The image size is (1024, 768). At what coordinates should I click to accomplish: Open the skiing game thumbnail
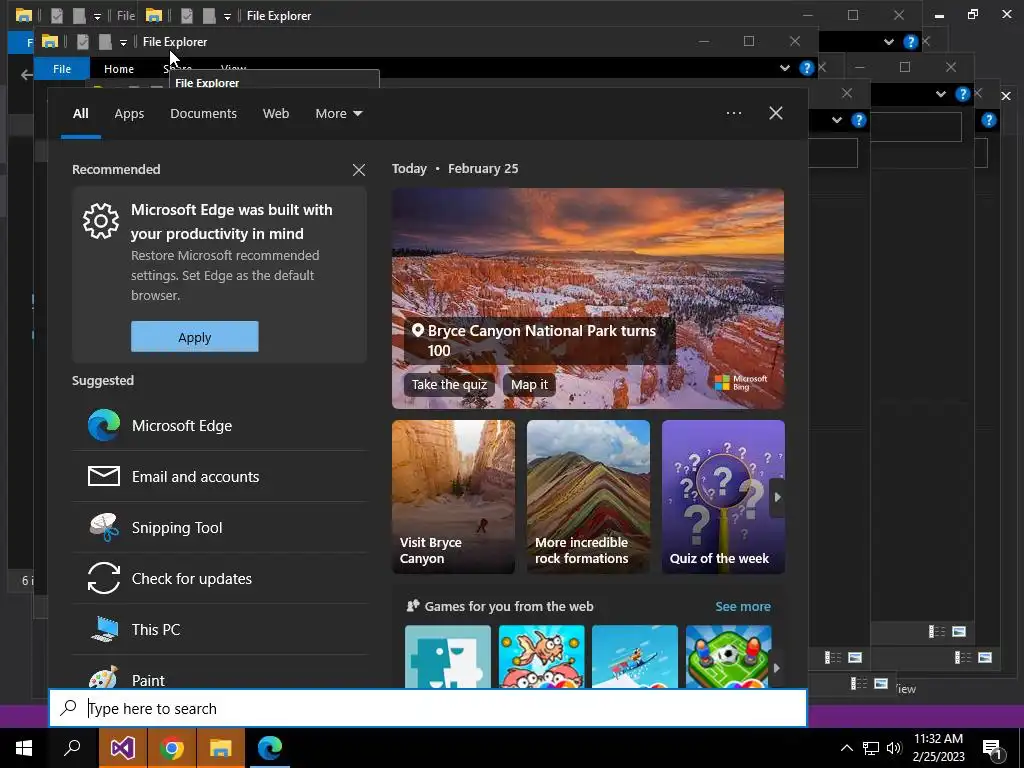tap(635, 656)
